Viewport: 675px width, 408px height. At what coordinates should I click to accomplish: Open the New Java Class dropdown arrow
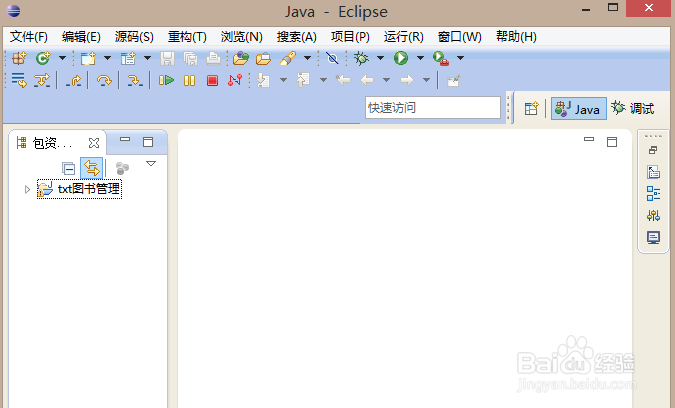[62, 58]
